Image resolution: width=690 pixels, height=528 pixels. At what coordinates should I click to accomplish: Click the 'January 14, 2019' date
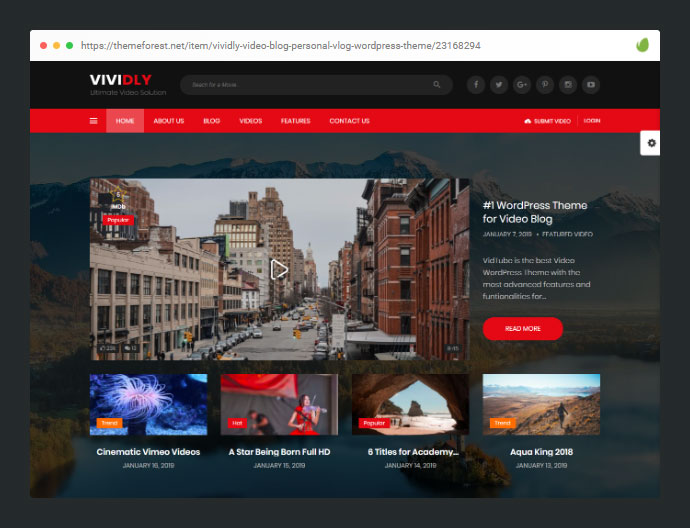(410, 466)
